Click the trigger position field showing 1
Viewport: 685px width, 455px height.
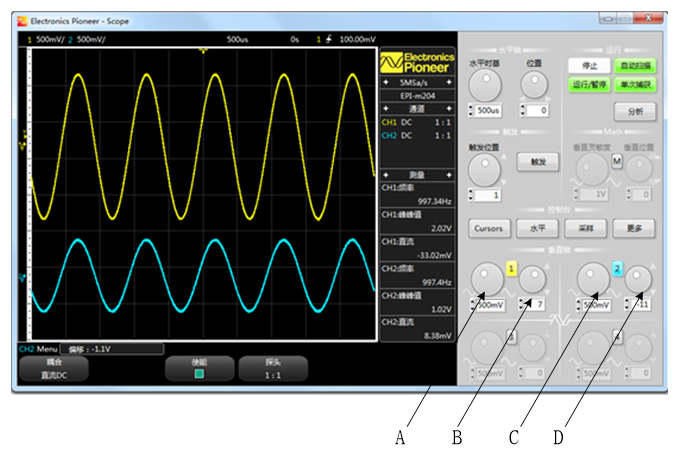tap(488, 195)
